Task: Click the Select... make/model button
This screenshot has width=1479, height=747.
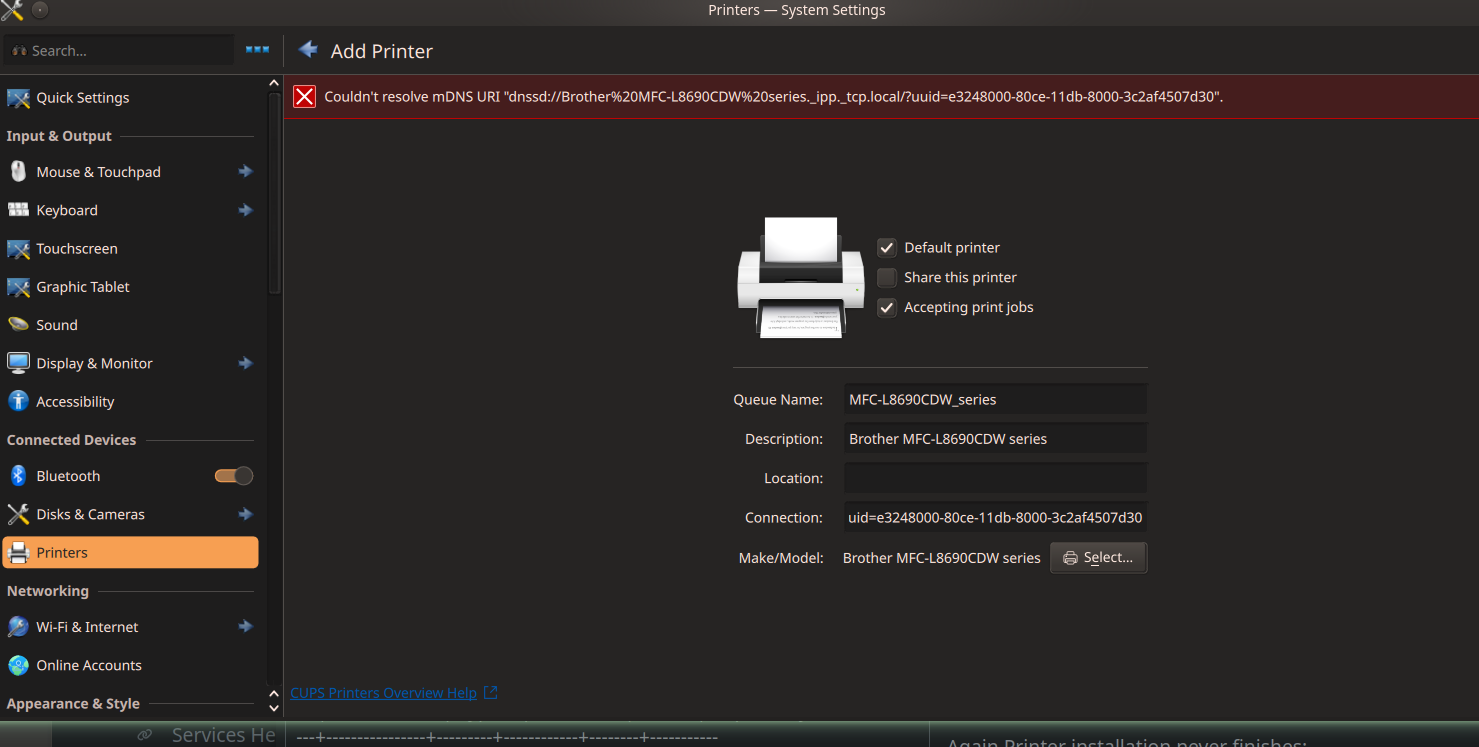Action: pos(1098,558)
